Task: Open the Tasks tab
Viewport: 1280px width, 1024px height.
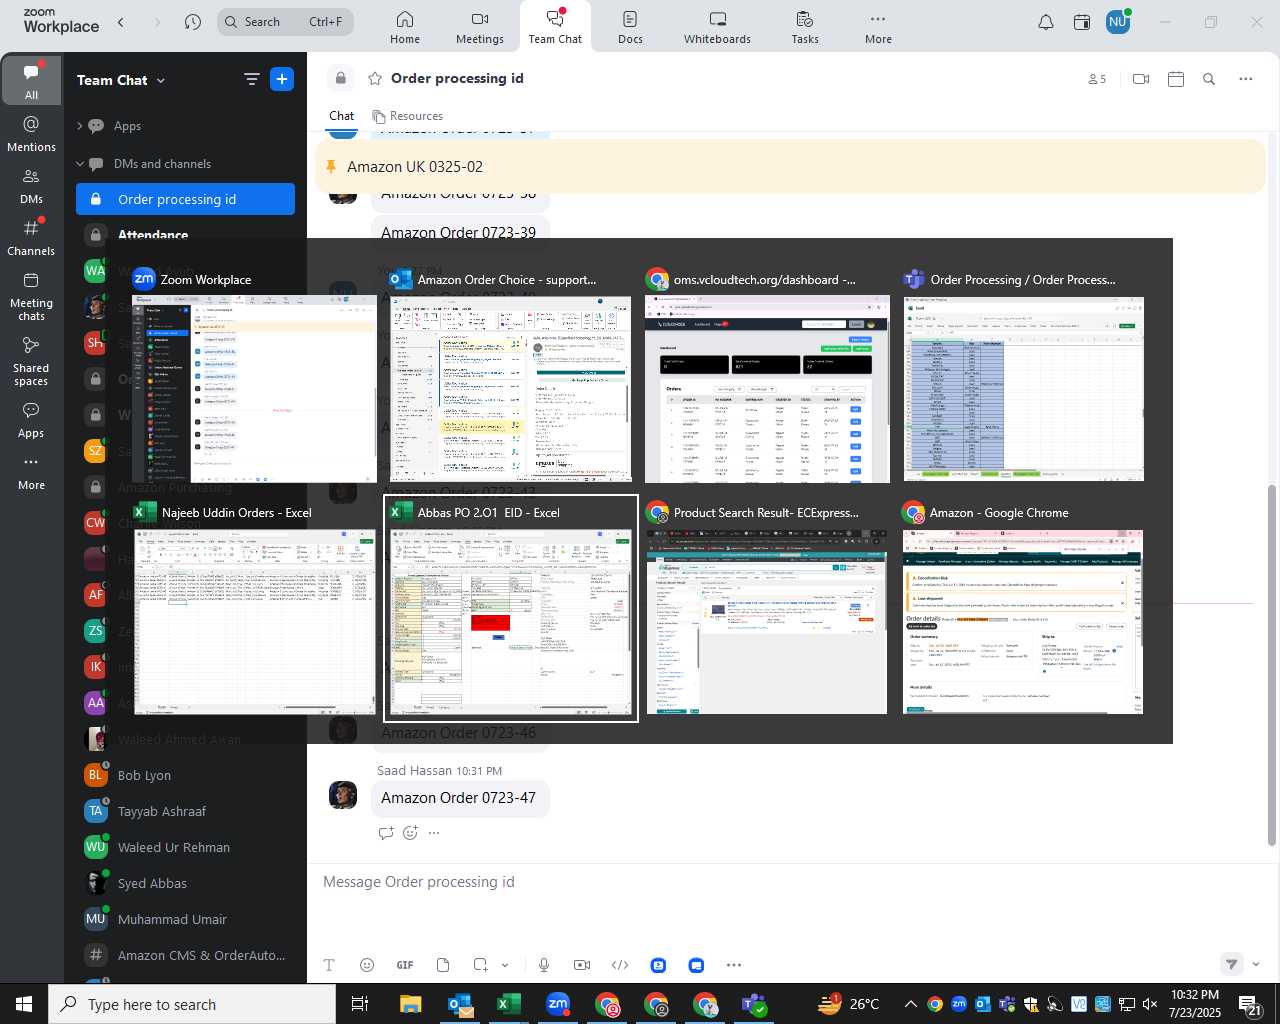Action: coord(805,27)
